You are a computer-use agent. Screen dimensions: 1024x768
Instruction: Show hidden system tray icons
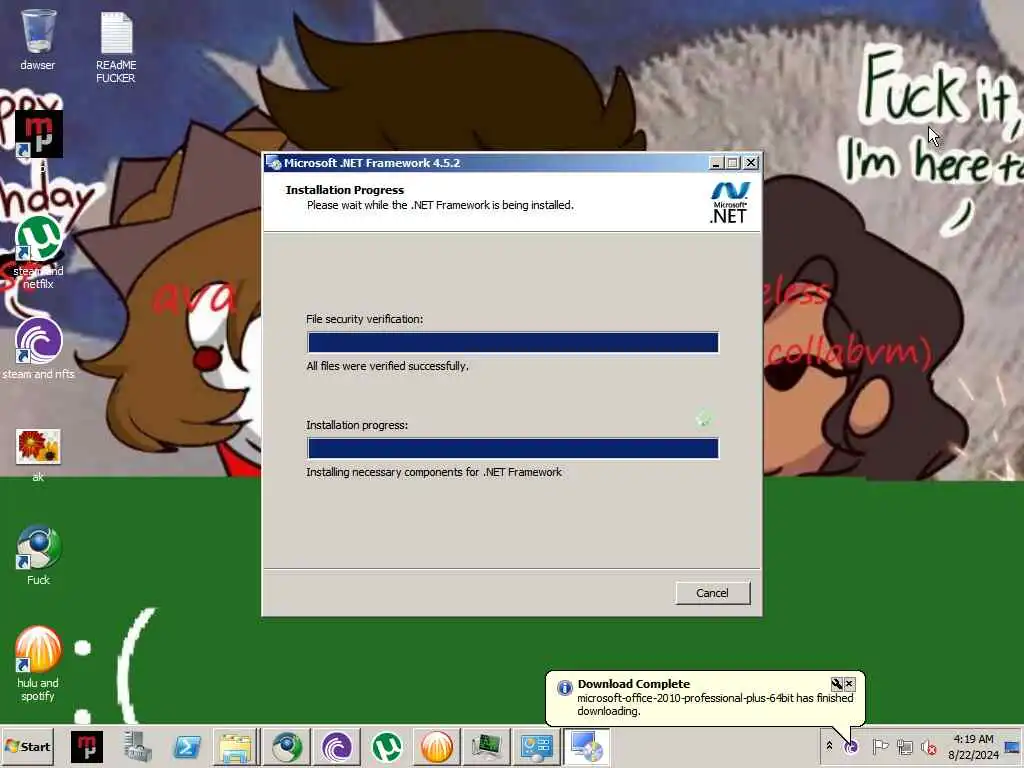pos(829,746)
